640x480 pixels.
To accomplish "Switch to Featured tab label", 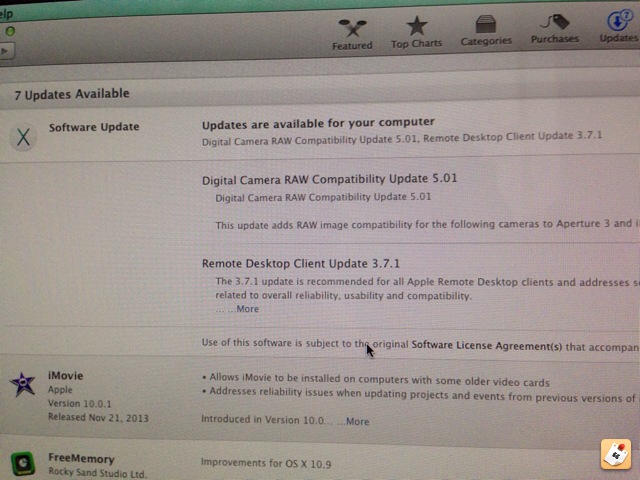I will [x=352, y=45].
